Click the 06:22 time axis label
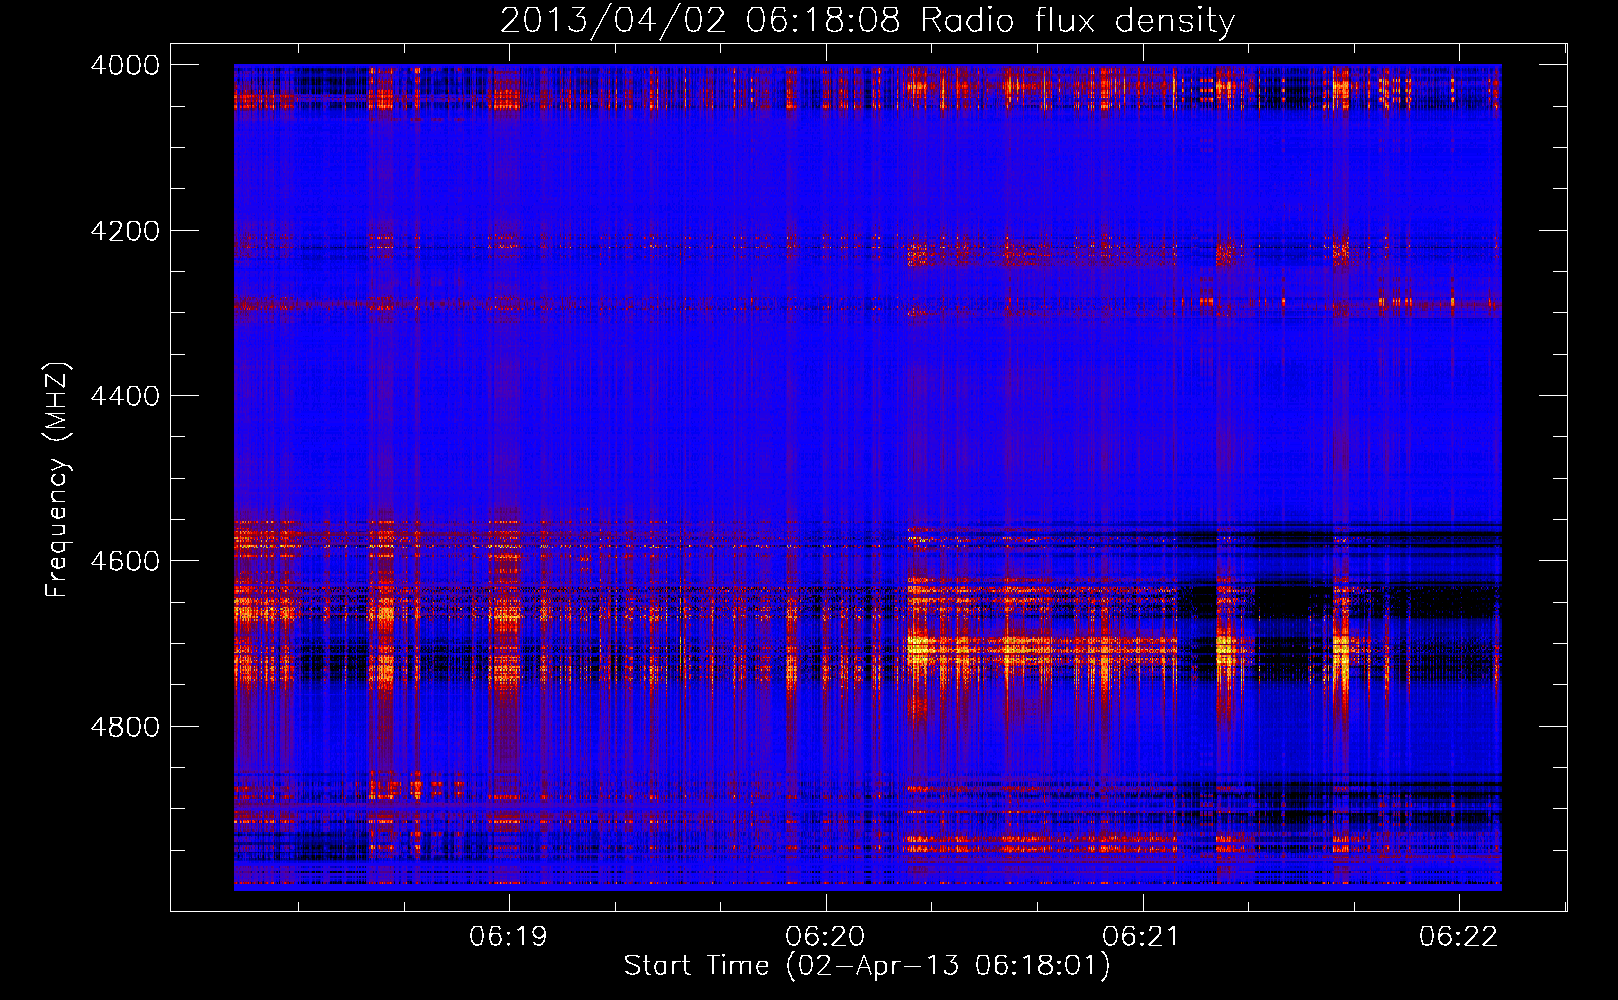The height and width of the screenshot is (1000, 1618). click(1458, 936)
